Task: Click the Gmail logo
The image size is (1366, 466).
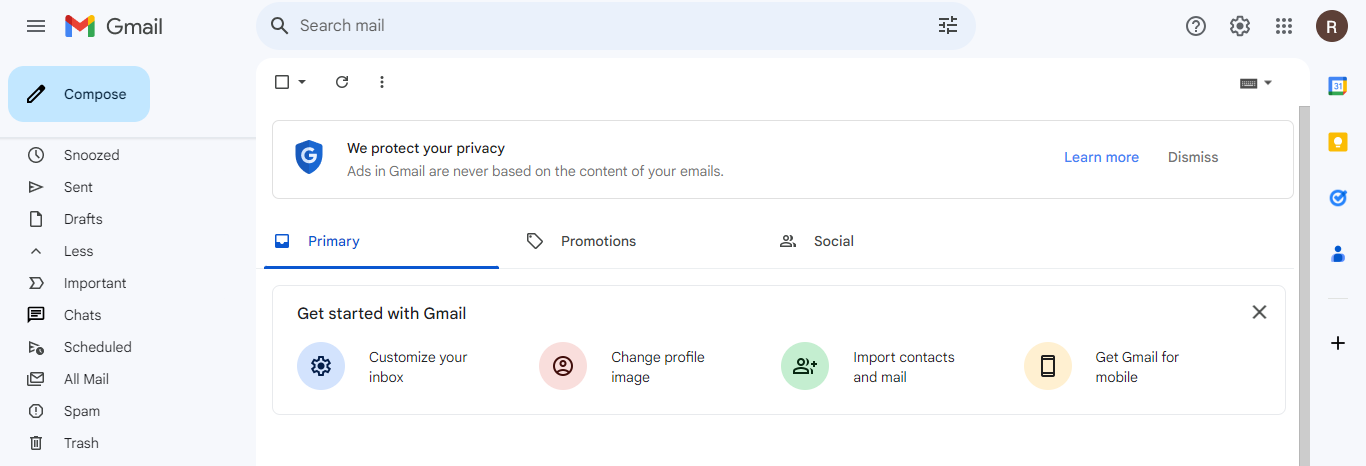Action: click(x=114, y=26)
